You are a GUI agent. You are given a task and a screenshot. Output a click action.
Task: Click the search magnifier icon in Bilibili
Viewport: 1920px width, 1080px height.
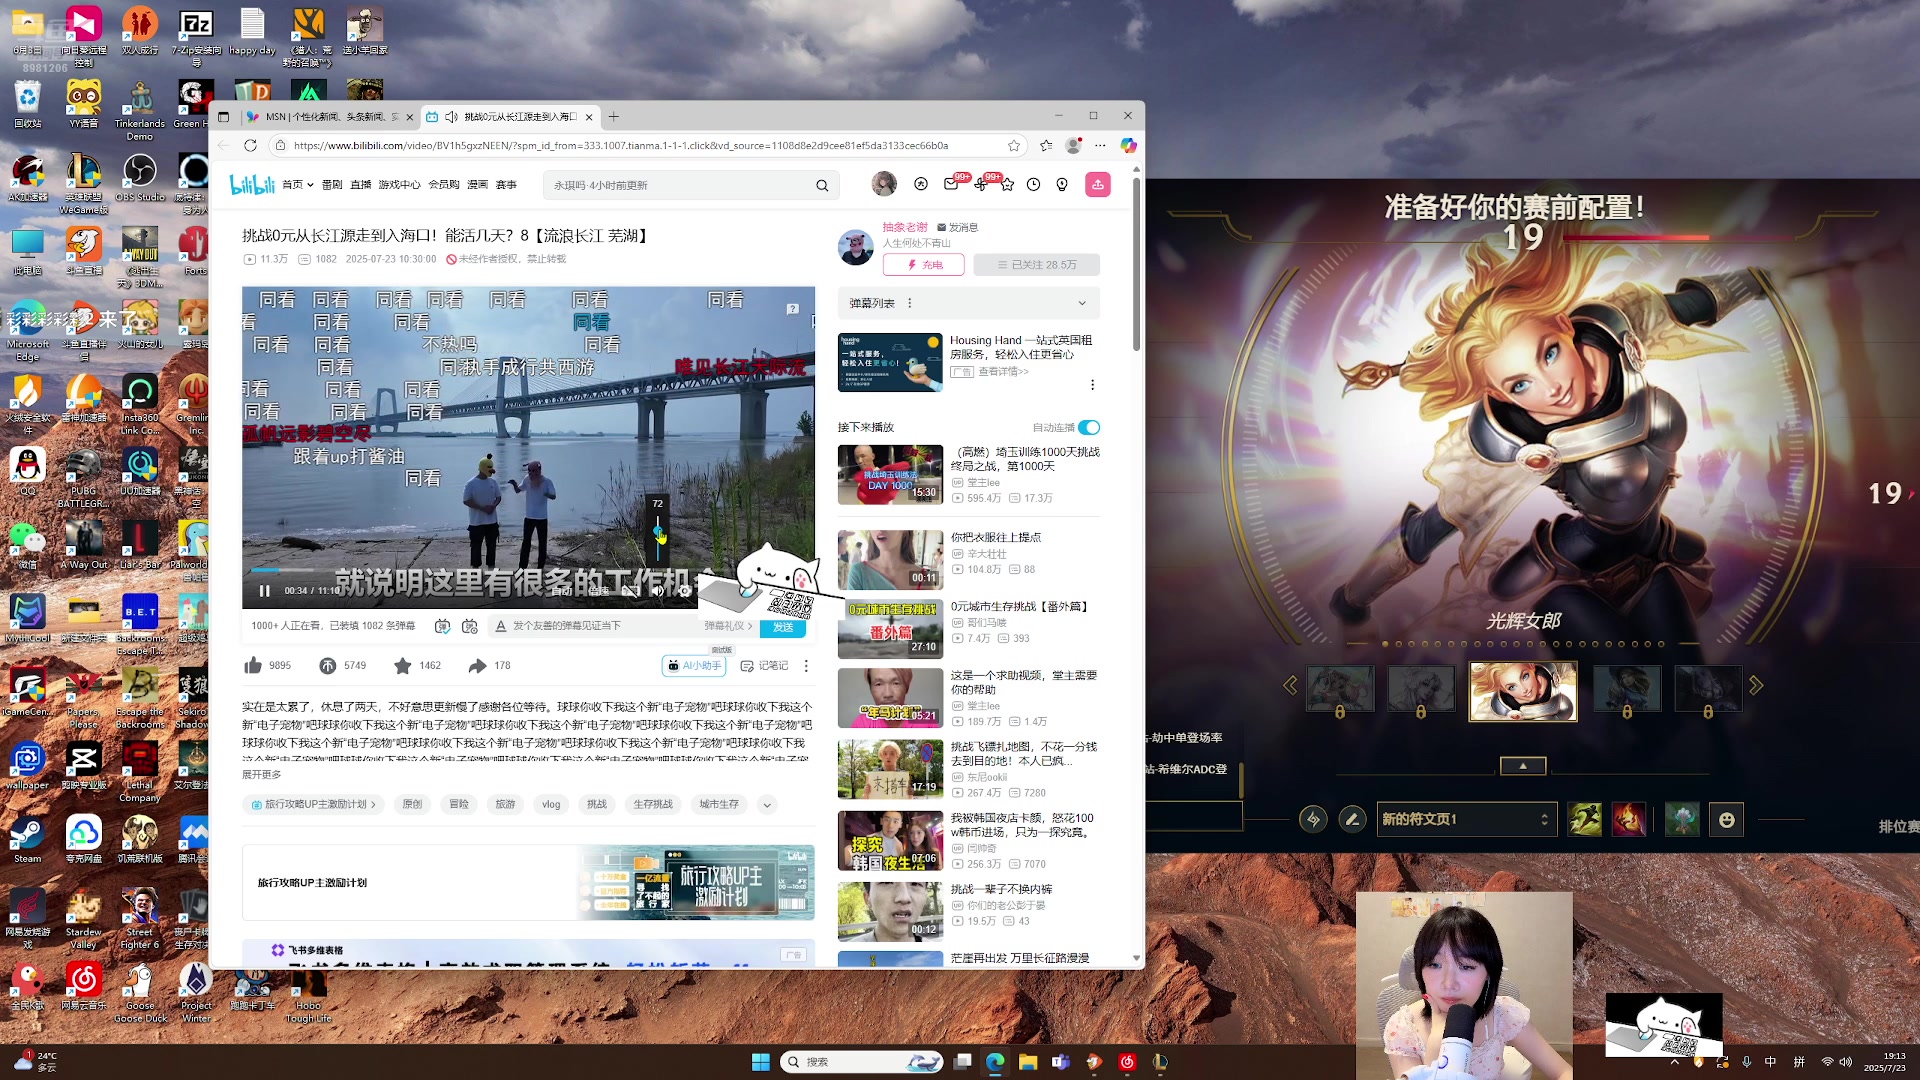click(x=822, y=185)
